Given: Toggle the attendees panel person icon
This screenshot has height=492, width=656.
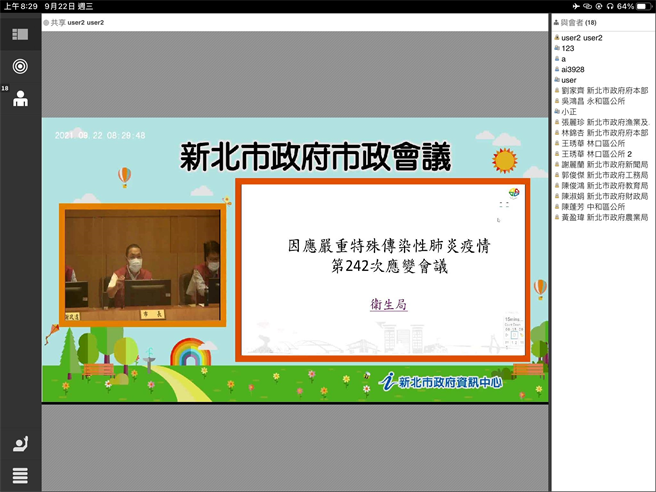Looking at the screenshot, I should coord(20,98).
